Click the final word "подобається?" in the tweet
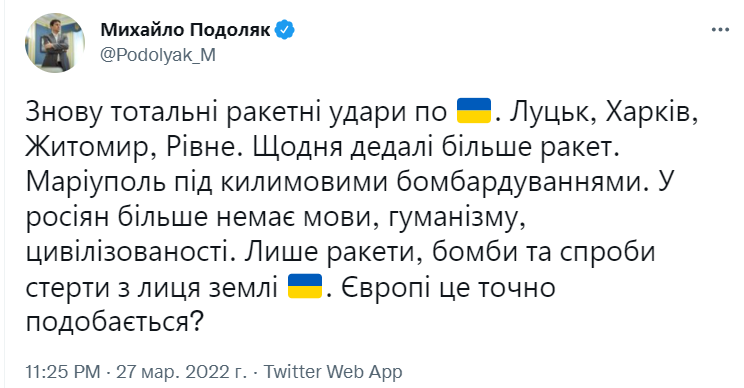The image size is (744, 388). [x=114, y=323]
